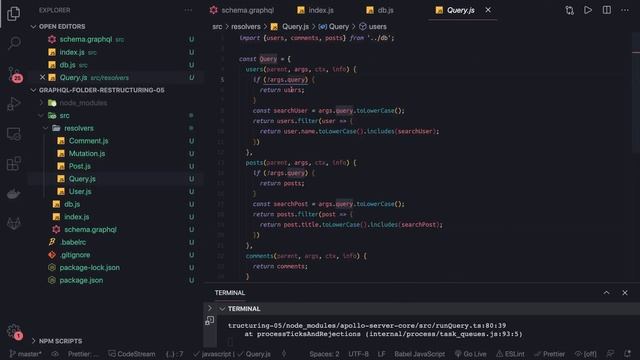Open the Docker view in activity bar
This screenshot has height=360, width=640.
14,193
